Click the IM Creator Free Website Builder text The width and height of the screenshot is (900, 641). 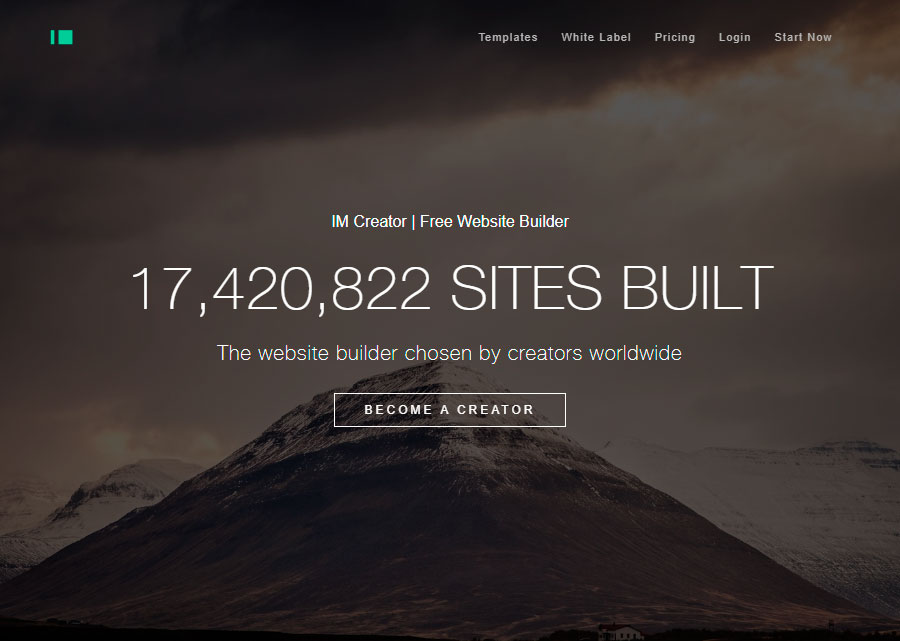point(450,222)
